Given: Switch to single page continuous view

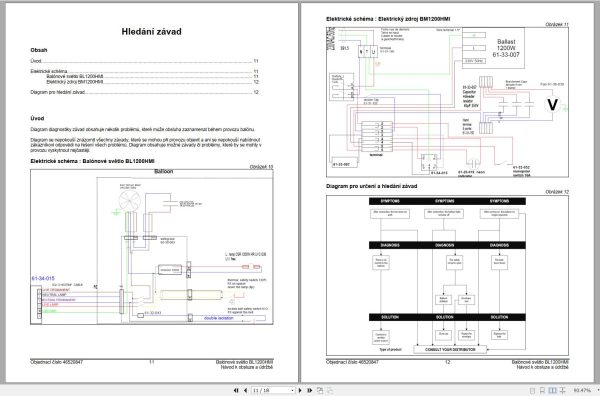Looking at the screenshot, I should [x=542, y=390].
